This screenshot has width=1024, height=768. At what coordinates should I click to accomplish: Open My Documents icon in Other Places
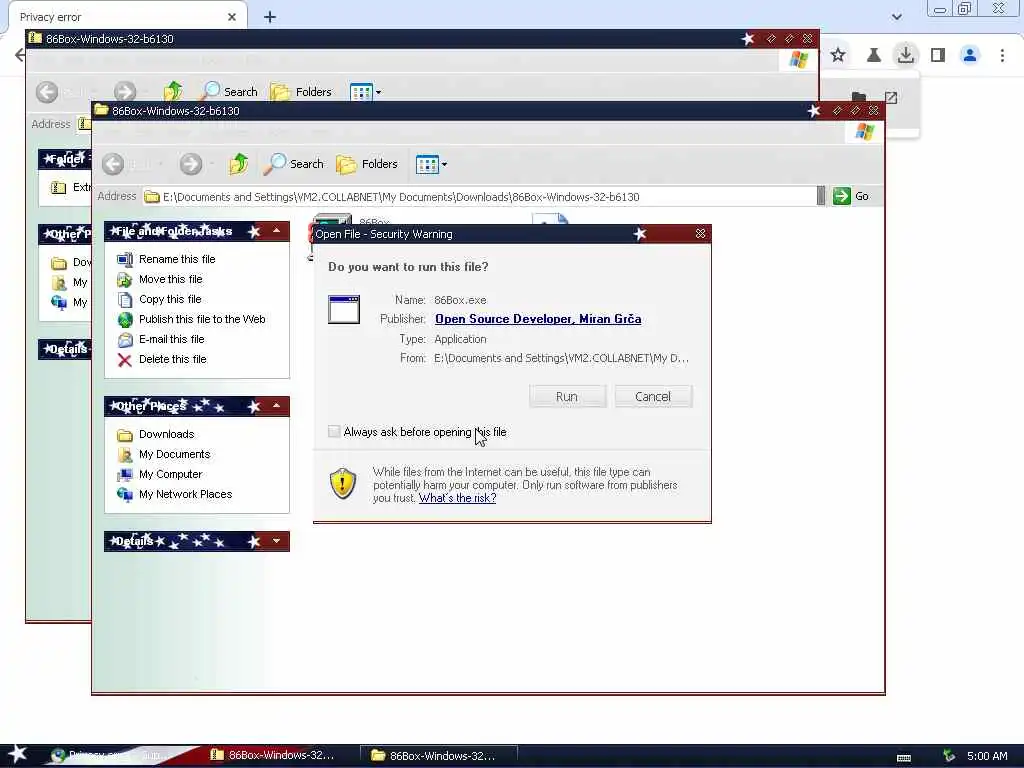pyautogui.click(x=125, y=455)
